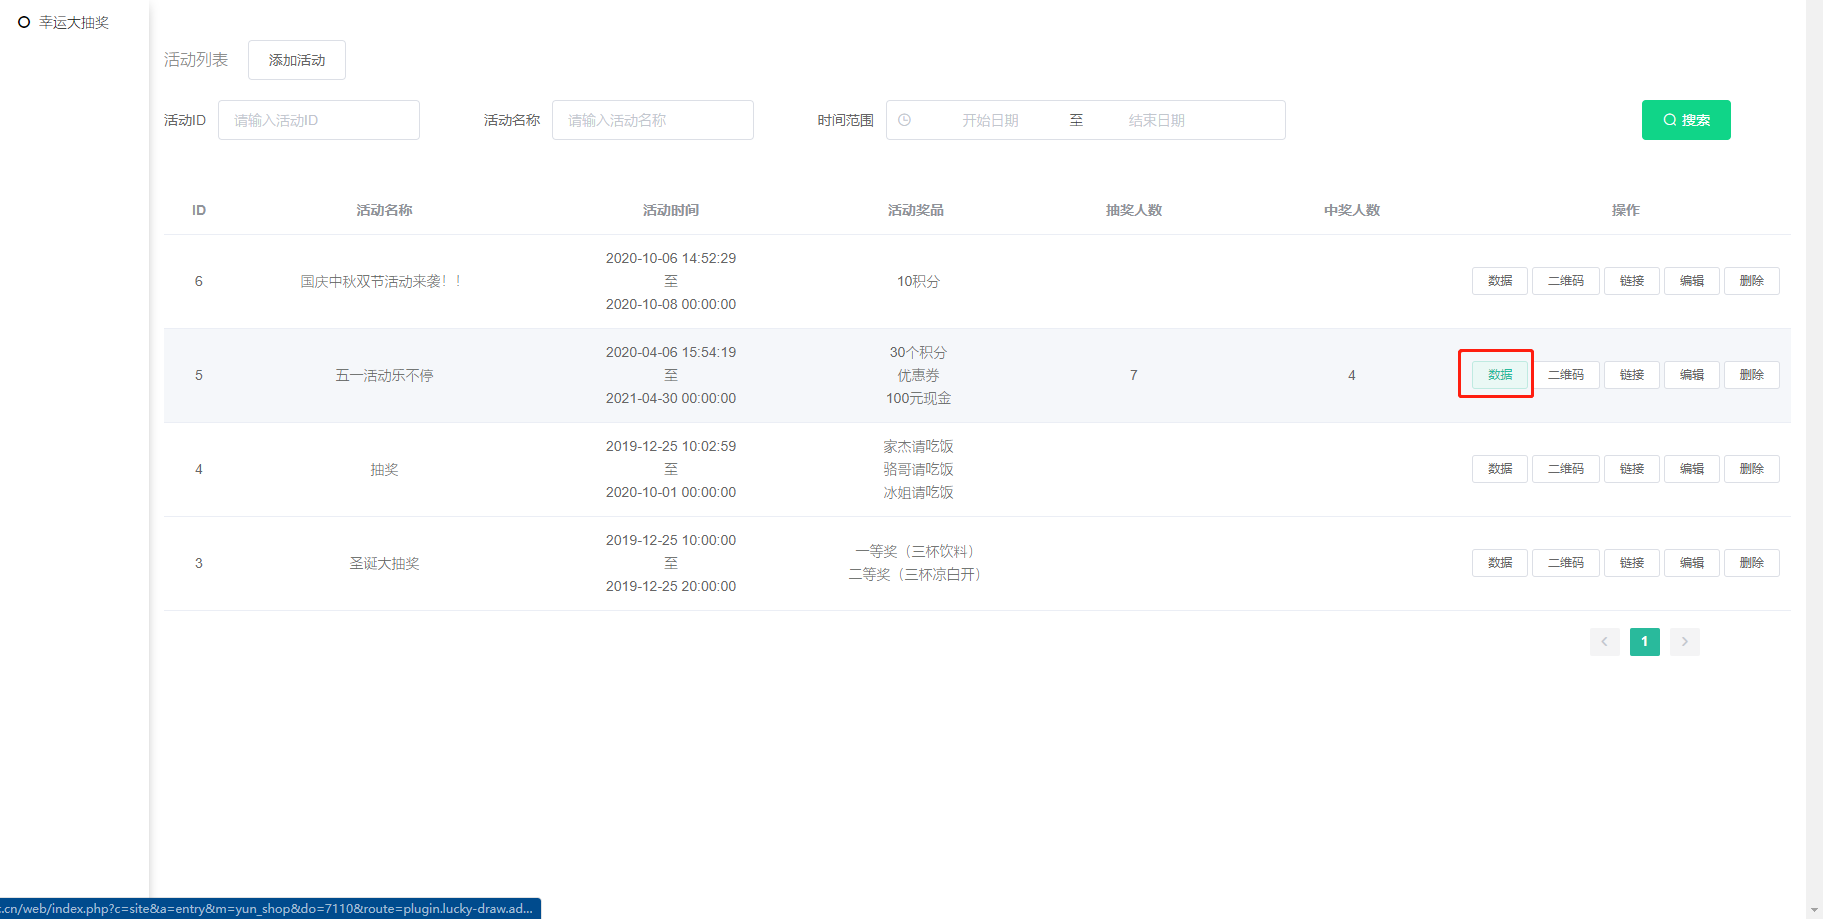This screenshot has width=1823, height=919.
Task: Click the 活动列表 page heading
Action: click(196, 60)
